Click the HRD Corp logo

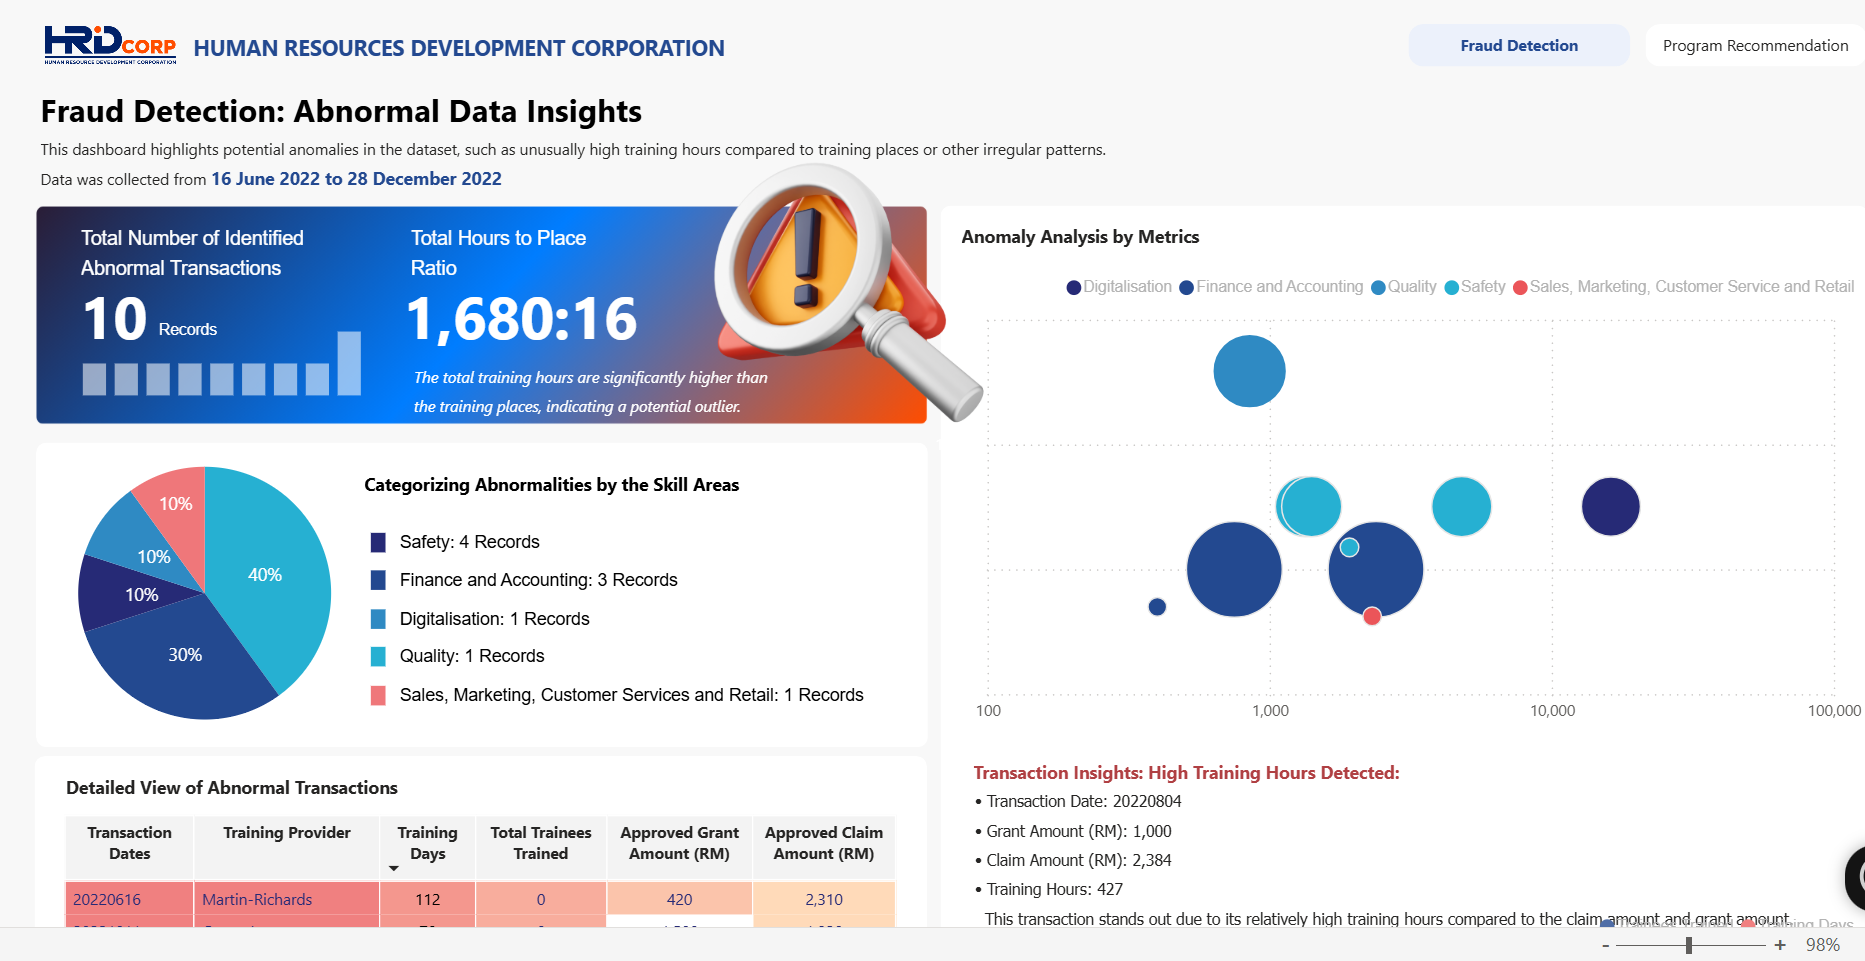coord(110,45)
